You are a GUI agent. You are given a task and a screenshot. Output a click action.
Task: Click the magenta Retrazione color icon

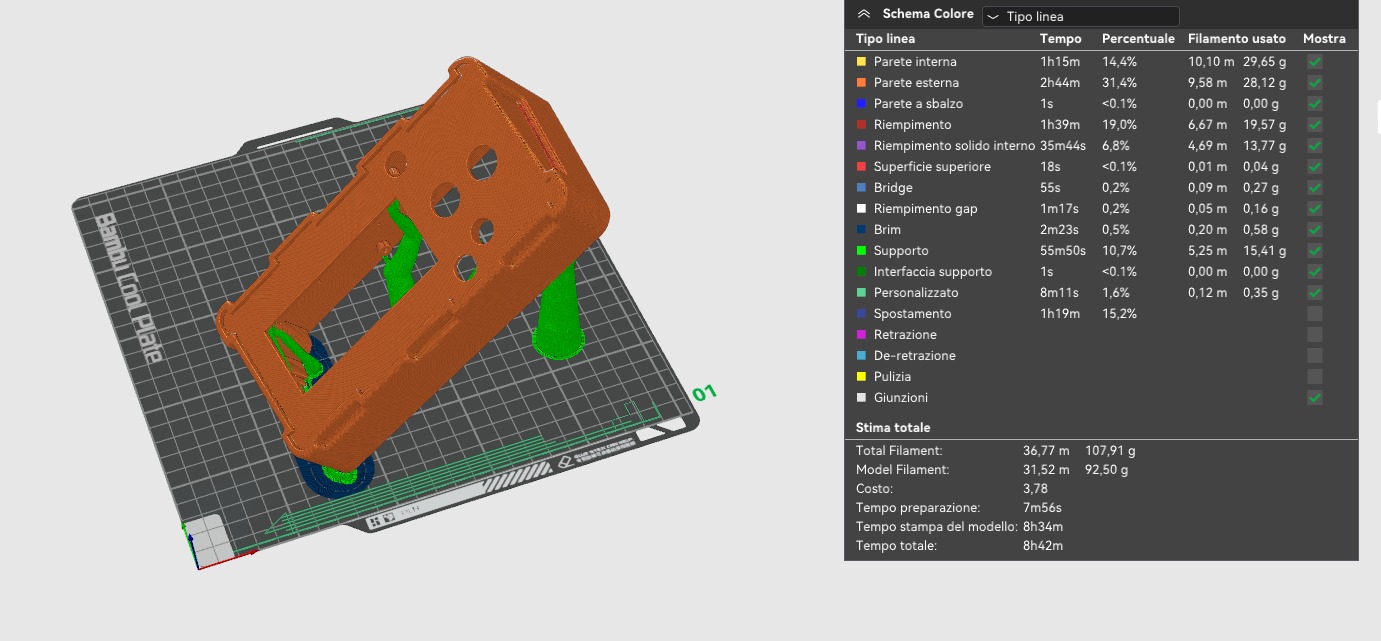[x=861, y=335]
